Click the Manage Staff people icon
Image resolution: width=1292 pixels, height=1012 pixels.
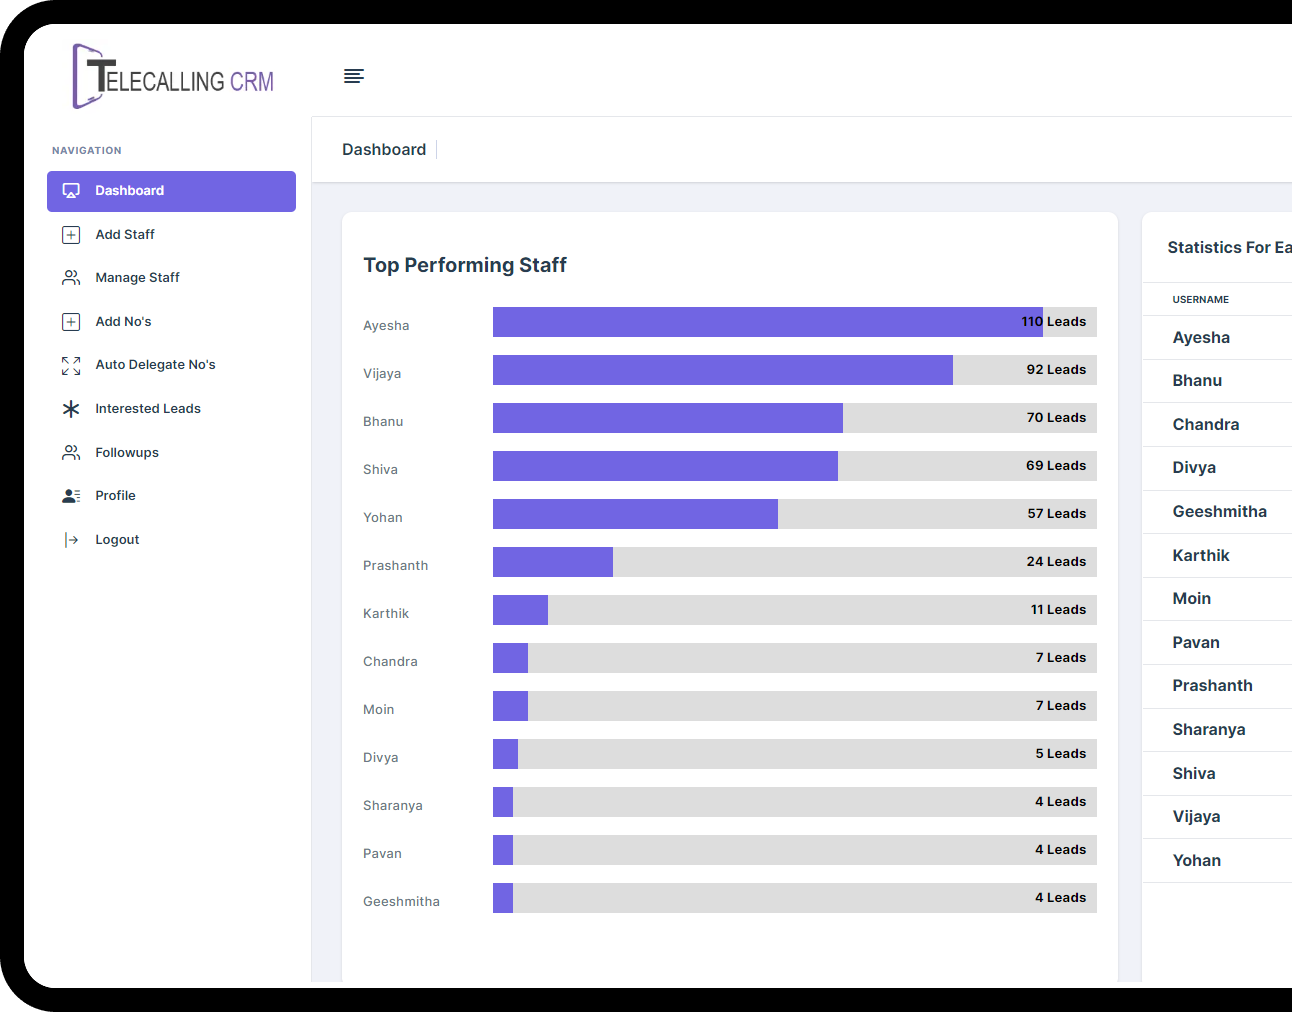coord(71,278)
